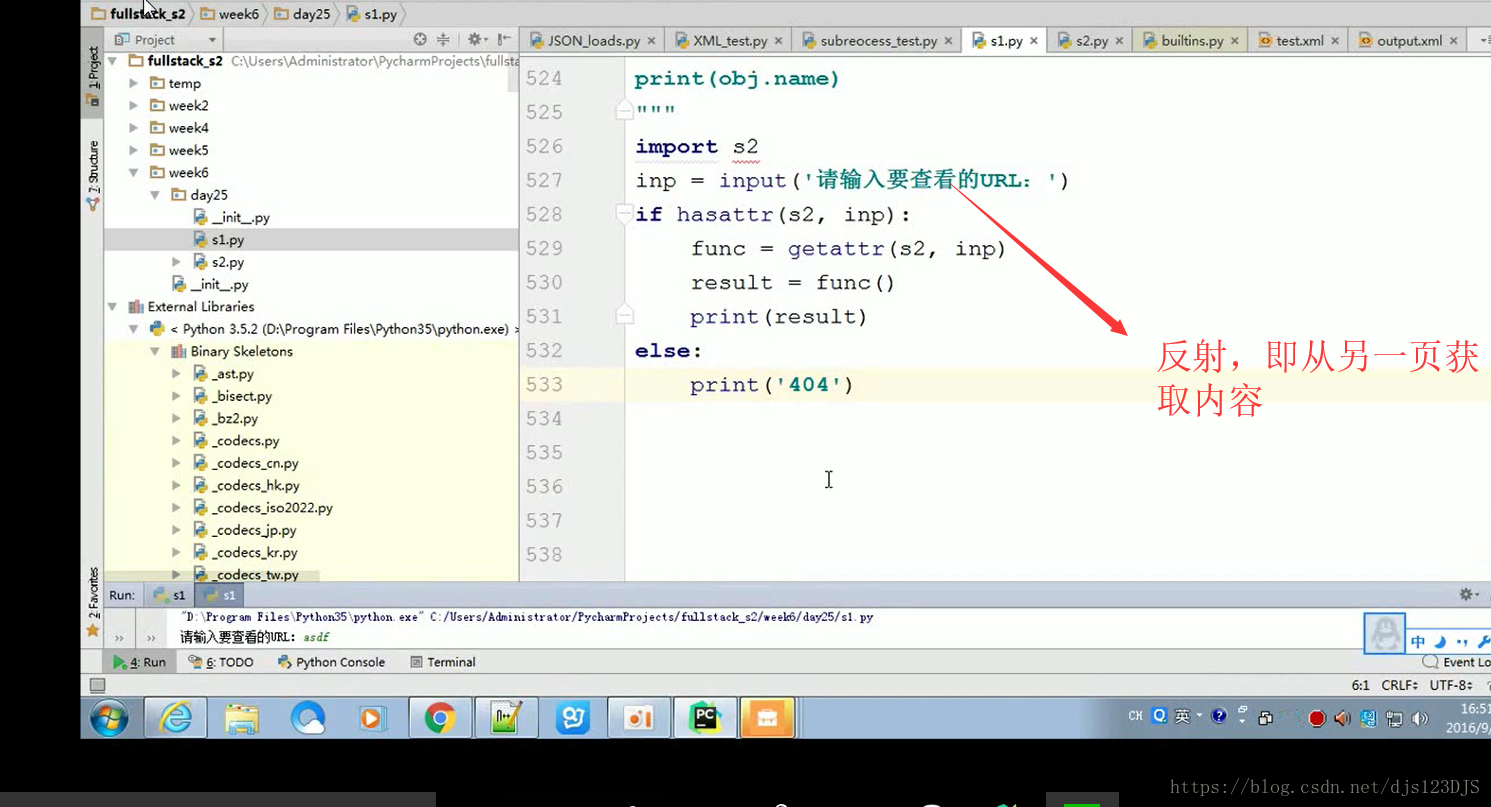Select _codecs_iso2022.py file
Viewport: 1491px width, 807px height.
click(263, 508)
